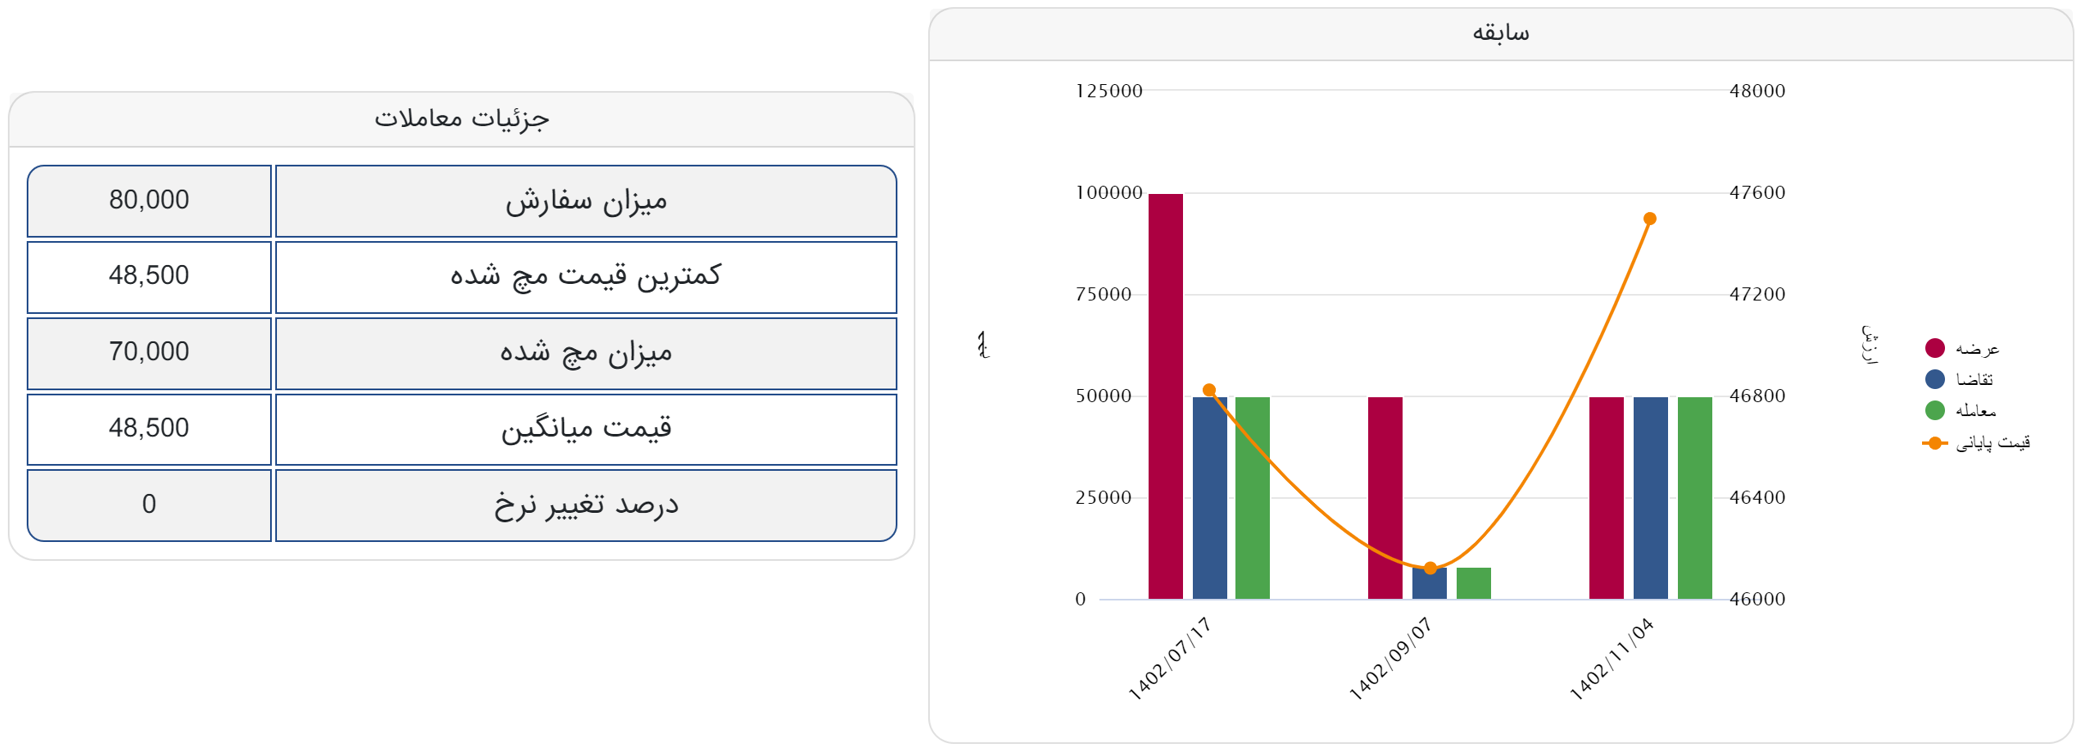The height and width of the screenshot is (753, 2083).
Task: Select the green معامله bar for 1402/11/04
Action: (x=1694, y=498)
